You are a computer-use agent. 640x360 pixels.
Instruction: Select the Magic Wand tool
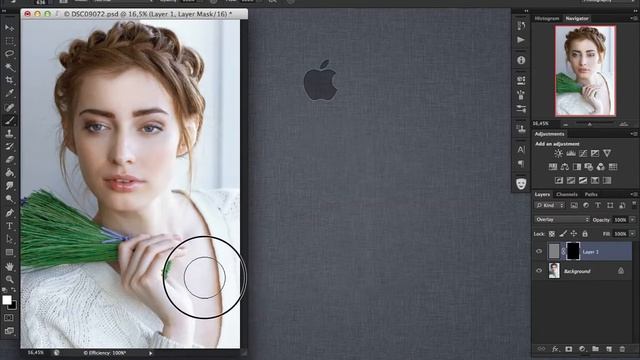click(x=9, y=67)
